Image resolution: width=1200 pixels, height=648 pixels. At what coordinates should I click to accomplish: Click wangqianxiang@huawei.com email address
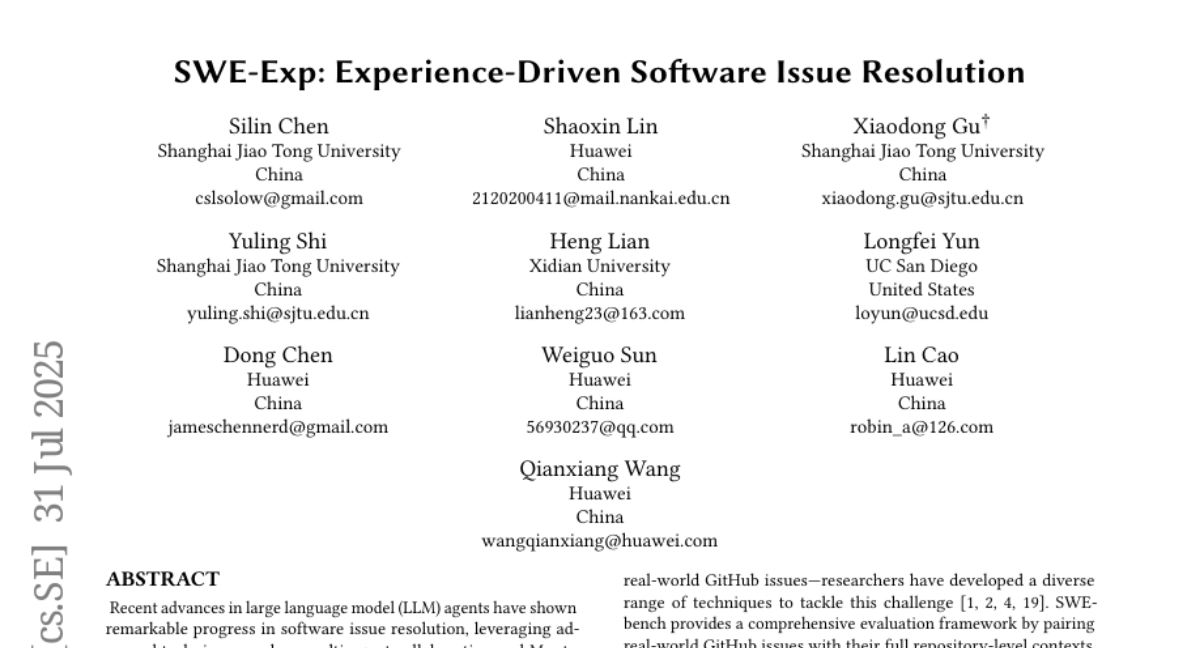[600, 541]
